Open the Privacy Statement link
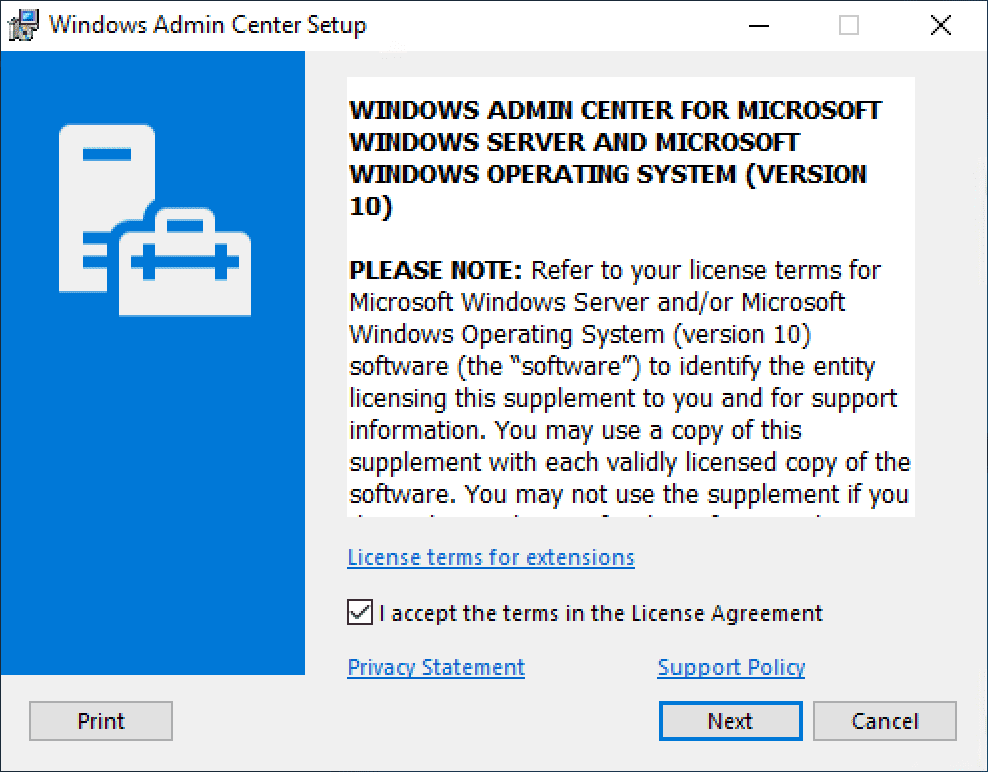 (x=436, y=667)
